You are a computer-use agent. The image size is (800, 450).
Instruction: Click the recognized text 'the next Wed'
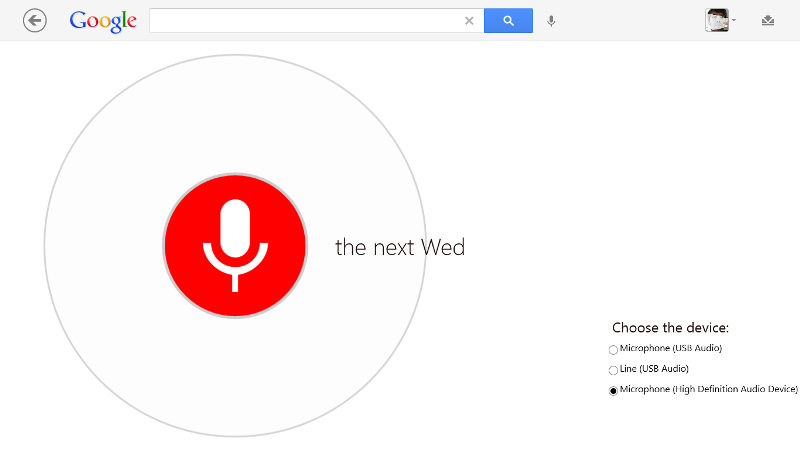coord(400,247)
